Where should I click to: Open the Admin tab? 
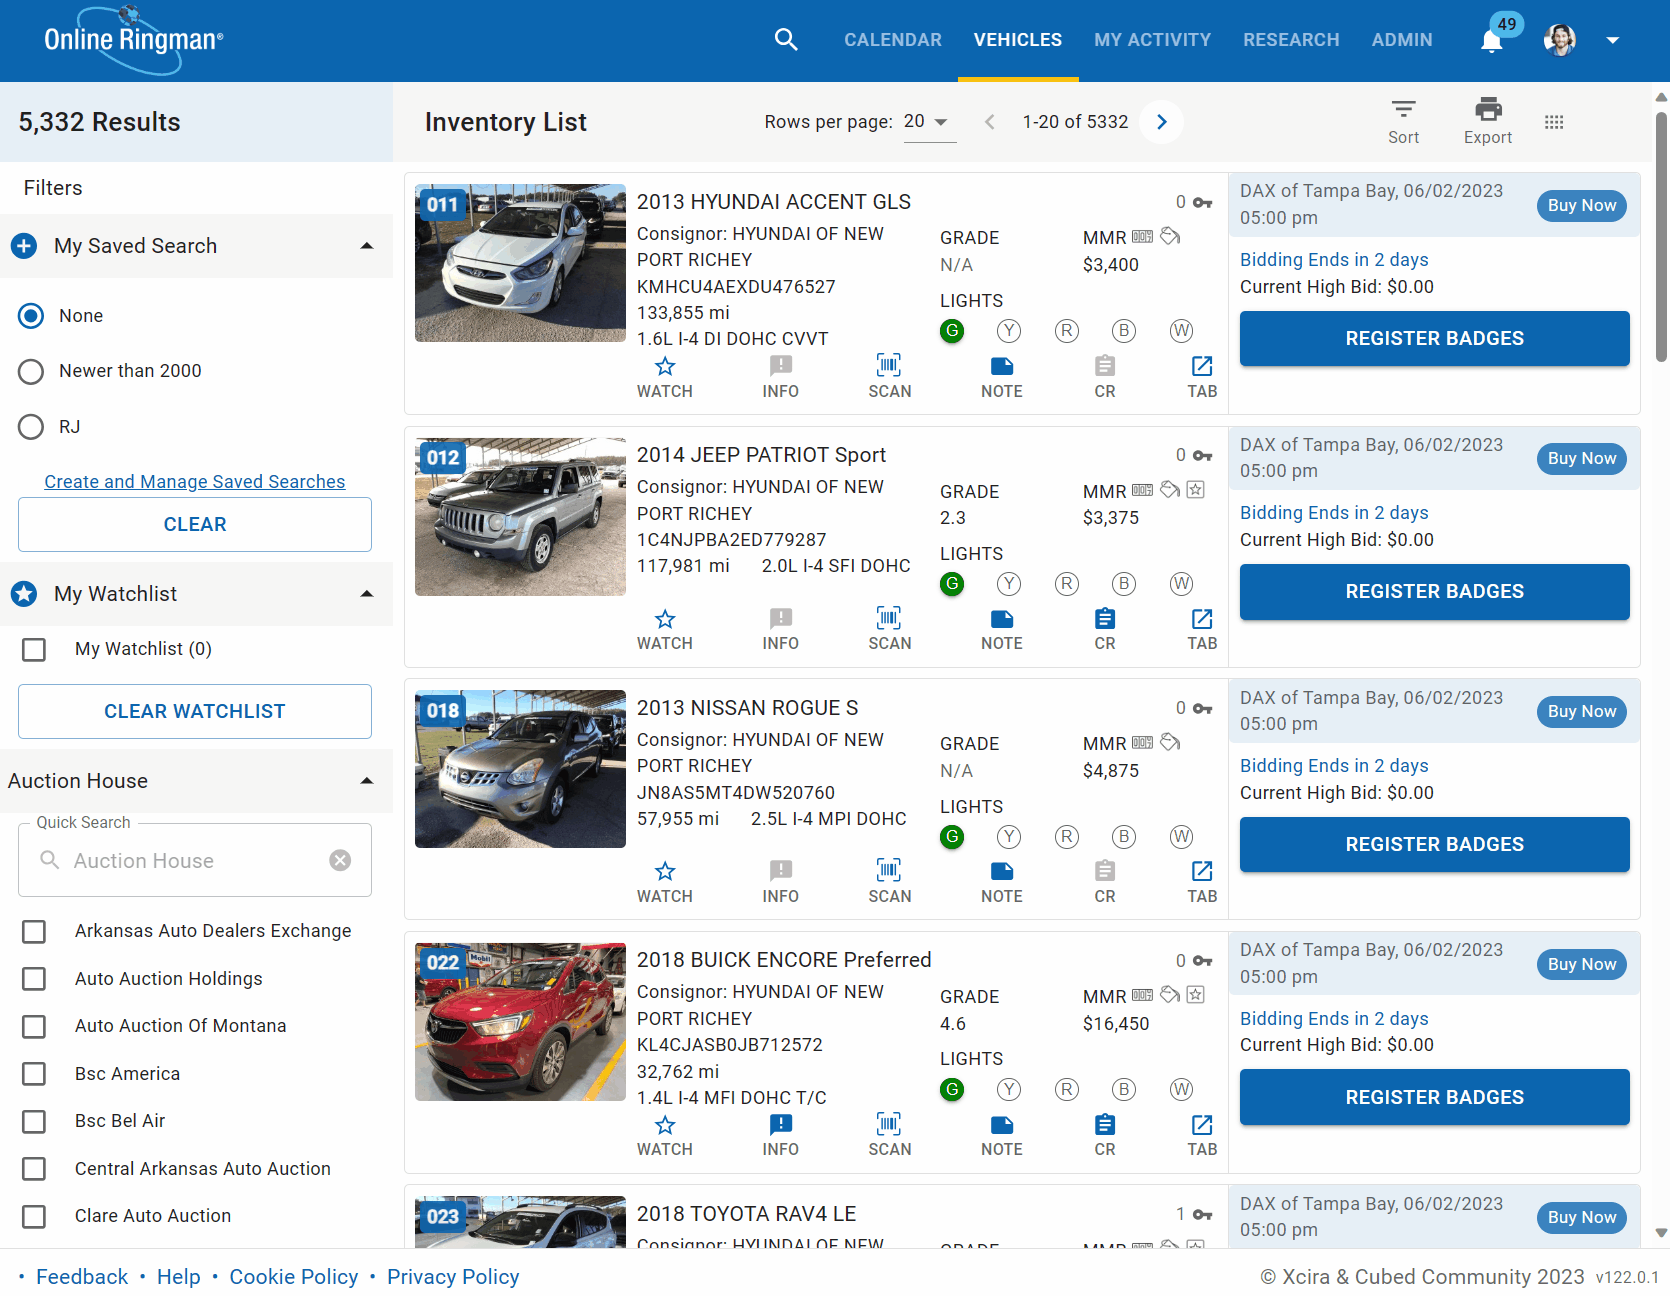(x=1402, y=40)
